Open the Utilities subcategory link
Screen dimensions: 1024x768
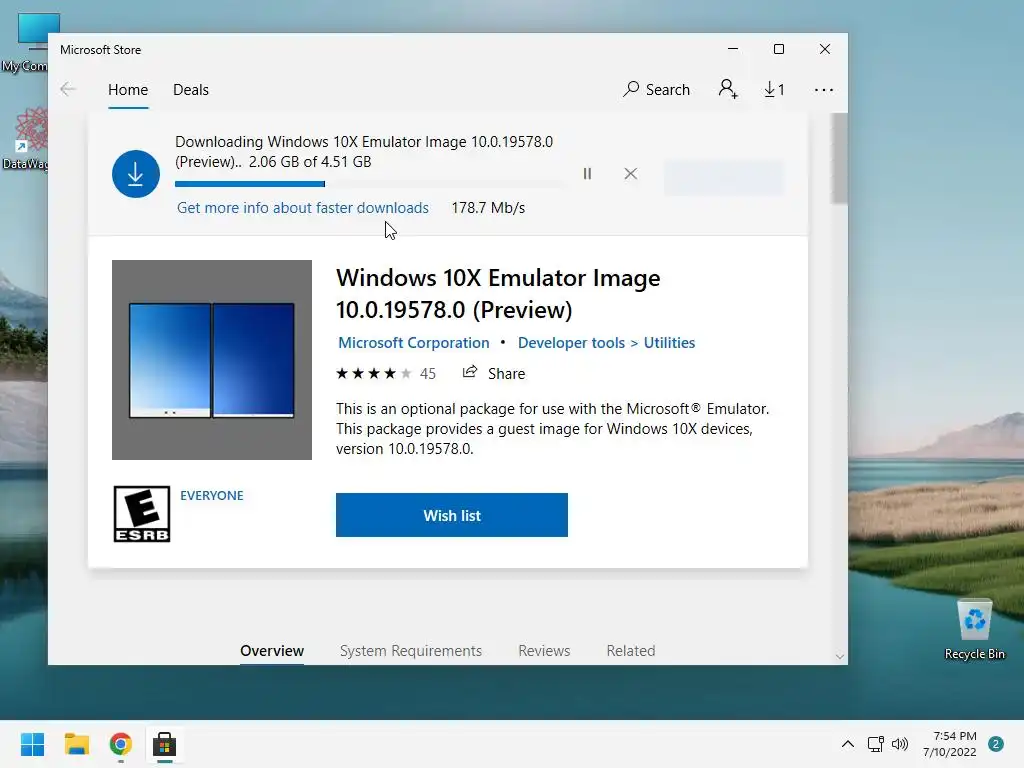click(x=669, y=343)
